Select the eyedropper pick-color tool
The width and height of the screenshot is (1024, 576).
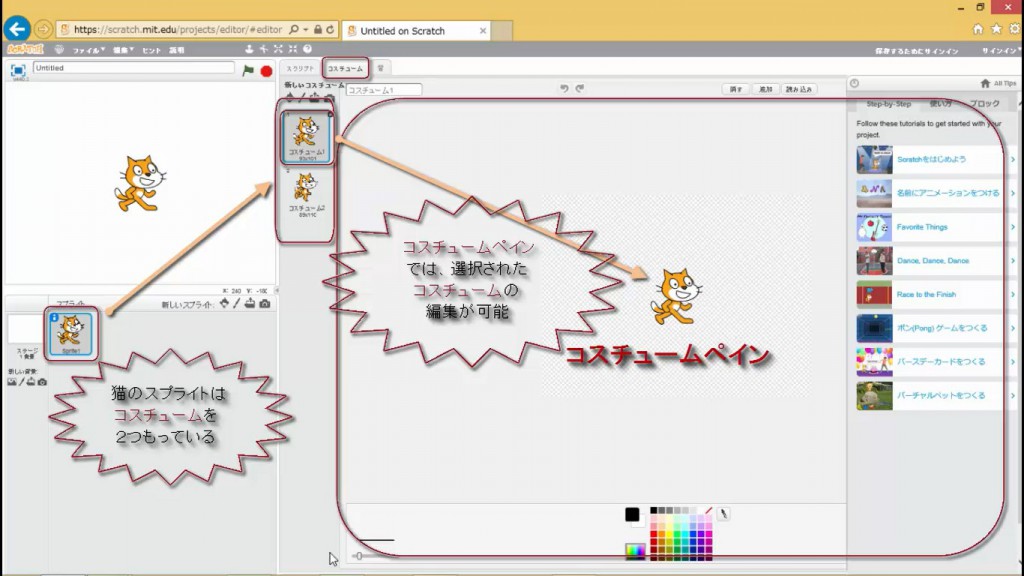pos(723,514)
